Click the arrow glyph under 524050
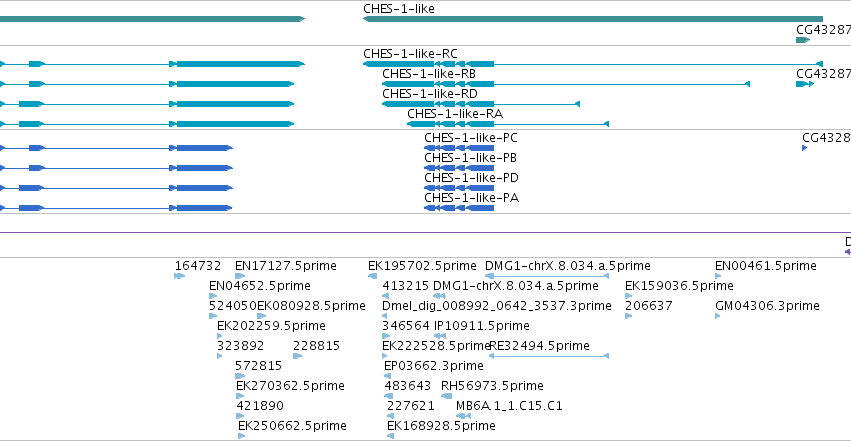851x441 pixels. click(x=213, y=316)
